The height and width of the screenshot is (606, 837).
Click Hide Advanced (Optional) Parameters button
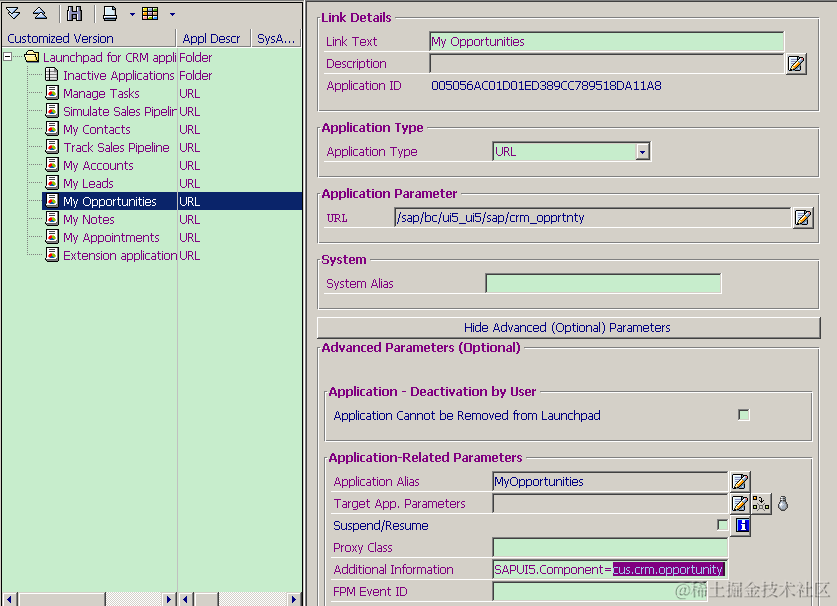pyautogui.click(x=568, y=327)
